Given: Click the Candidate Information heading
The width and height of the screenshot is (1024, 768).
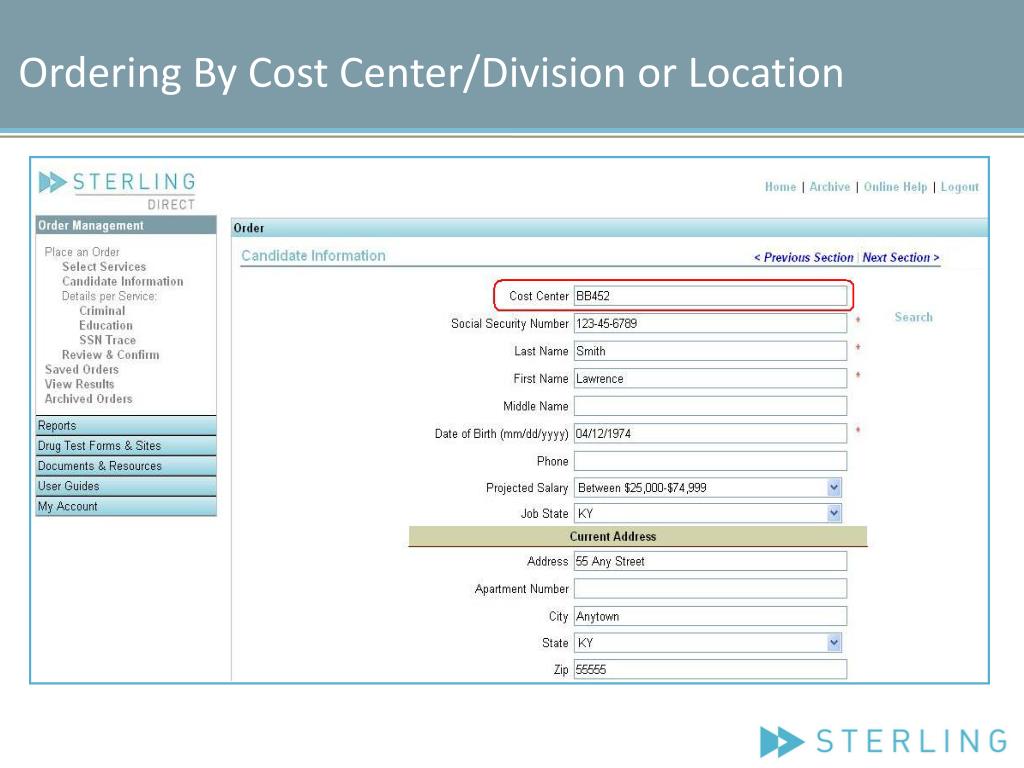Looking at the screenshot, I should 313,255.
